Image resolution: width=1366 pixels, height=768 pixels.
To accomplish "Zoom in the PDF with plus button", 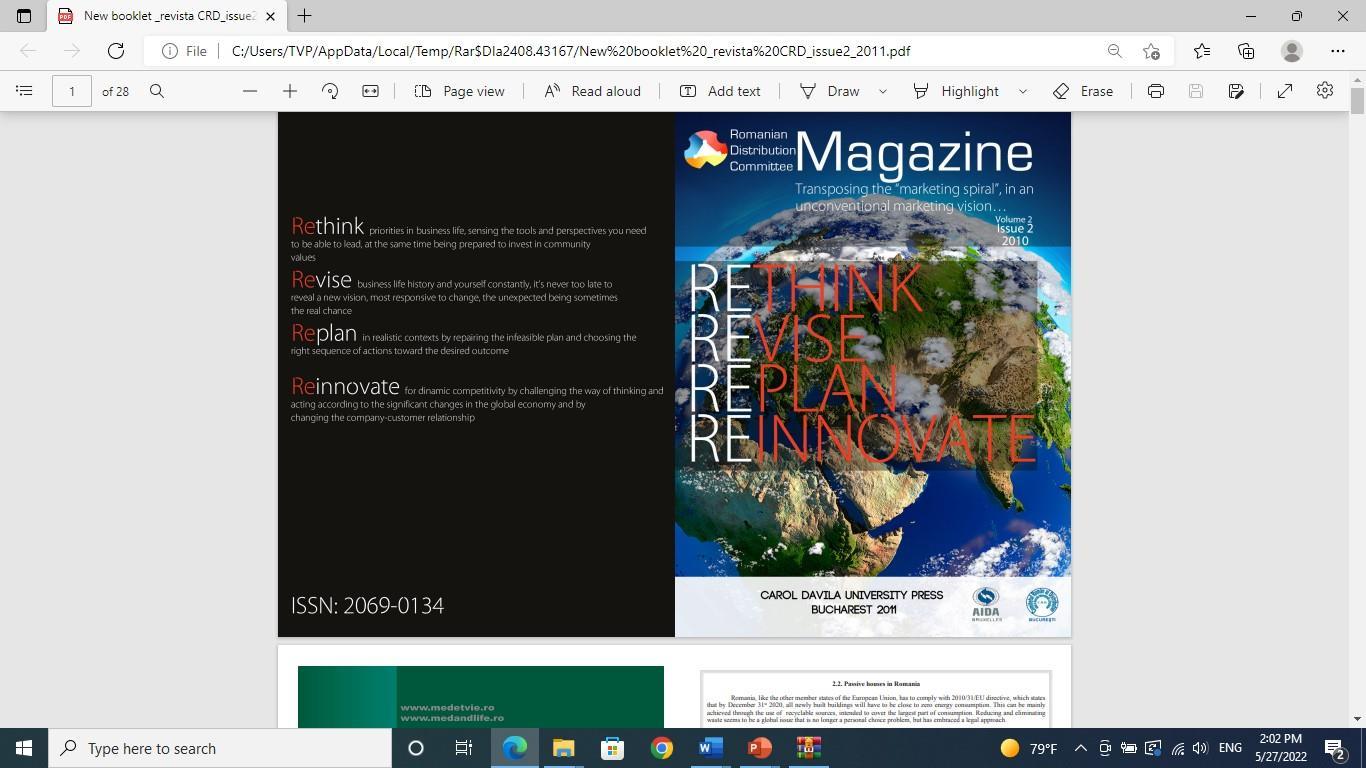I will [x=290, y=91].
